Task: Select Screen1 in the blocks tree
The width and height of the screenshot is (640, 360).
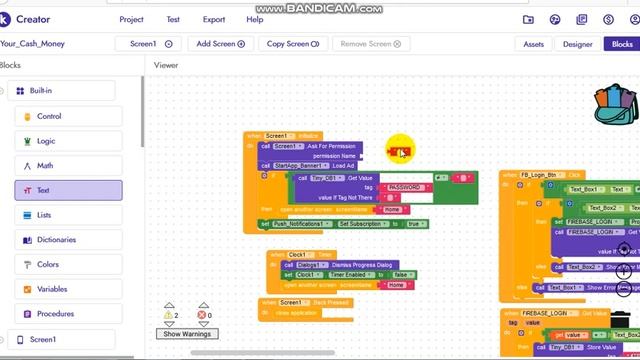Action: (61, 340)
